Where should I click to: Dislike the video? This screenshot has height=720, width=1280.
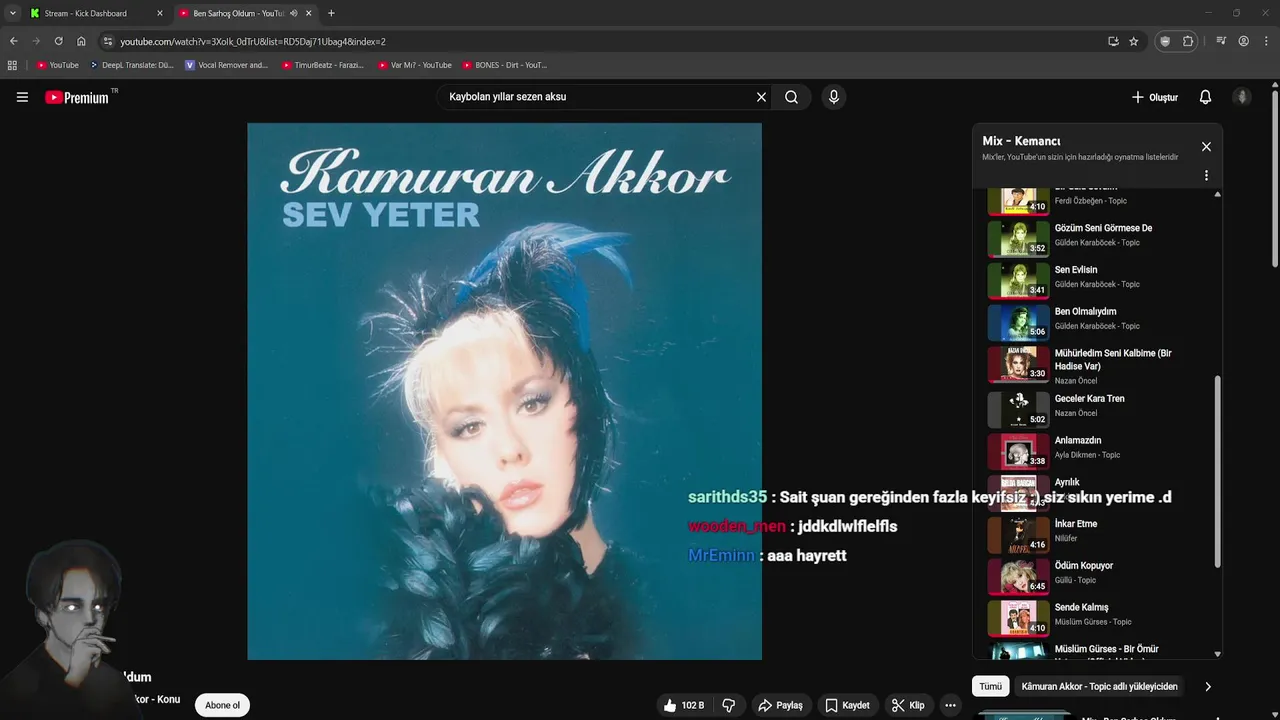tap(729, 705)
